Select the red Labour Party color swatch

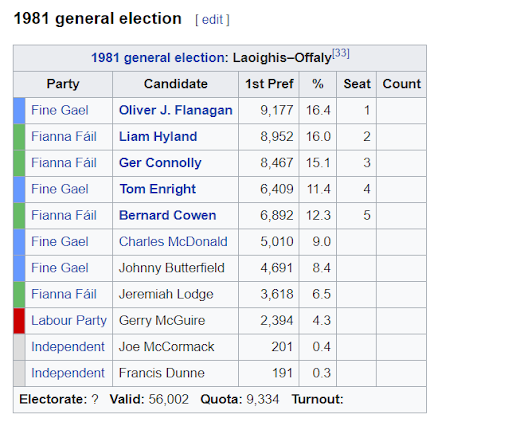[19, 321]
